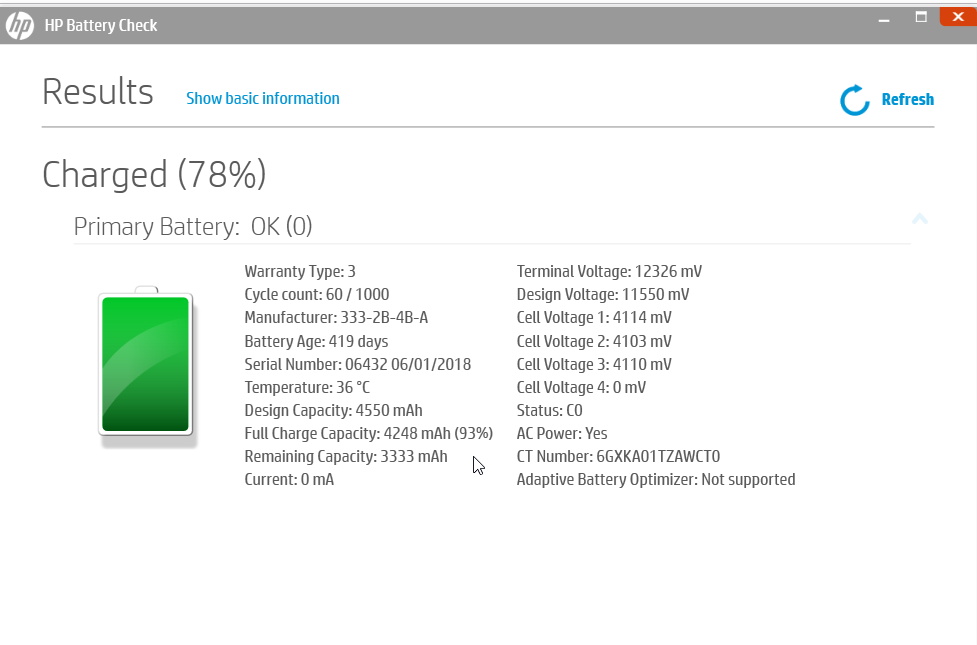Click the Battery Age: 419 days line

[316, 341]
